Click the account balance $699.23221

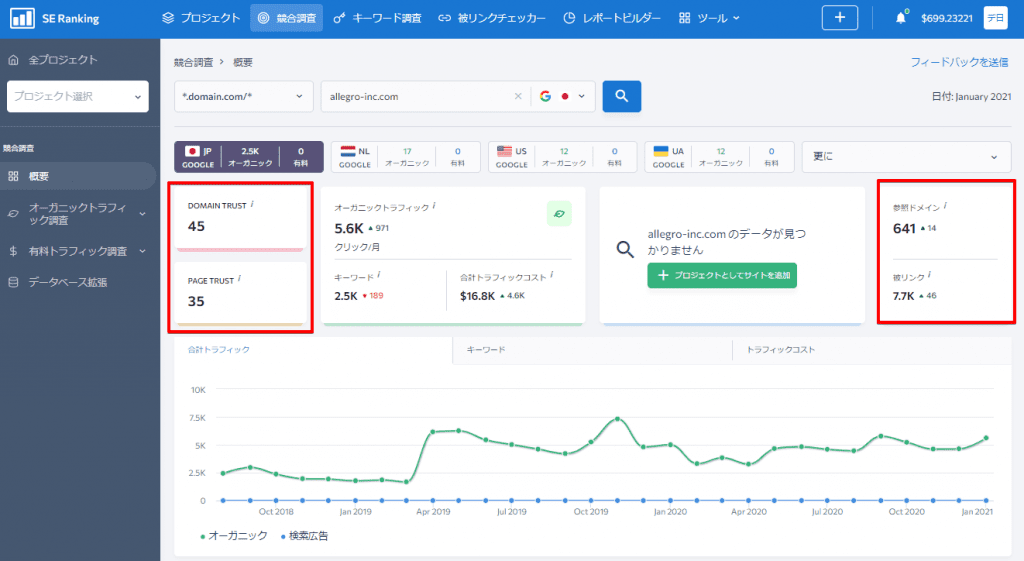tap(947, 18)
